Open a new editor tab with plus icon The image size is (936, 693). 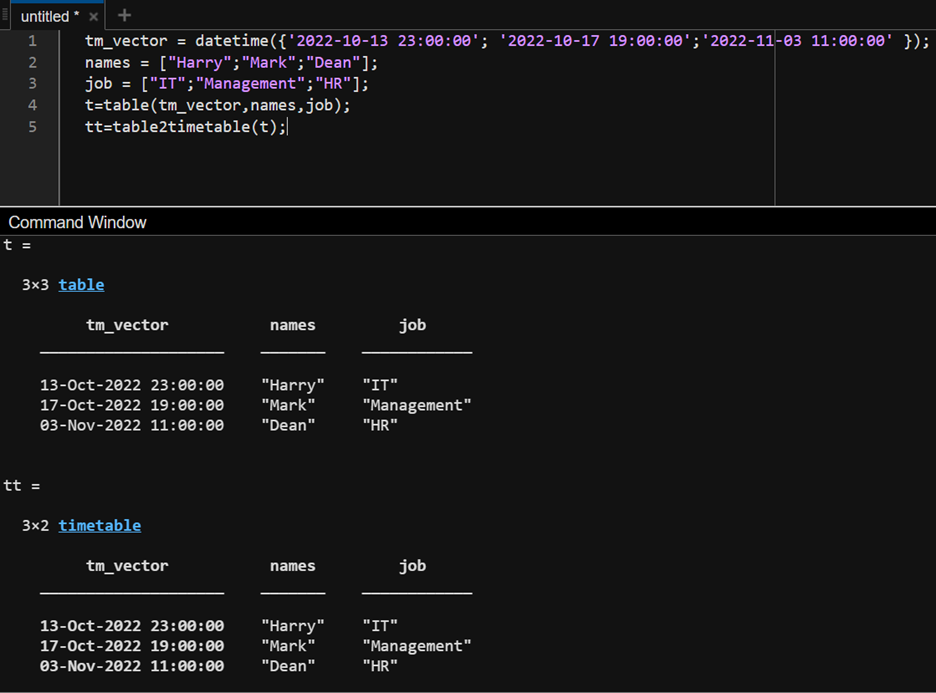[x=124, y=16]
